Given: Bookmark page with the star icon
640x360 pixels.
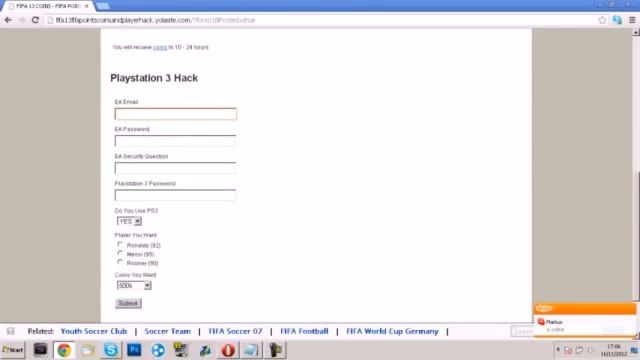Looking at the screenshot, I should [x=602, y=20].
